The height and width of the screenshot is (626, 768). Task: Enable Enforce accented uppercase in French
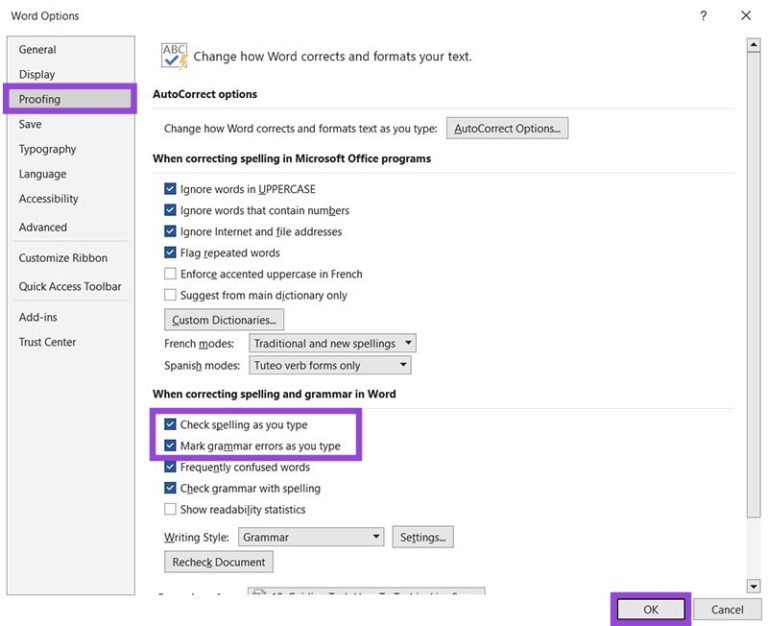(x=170, y=274)
